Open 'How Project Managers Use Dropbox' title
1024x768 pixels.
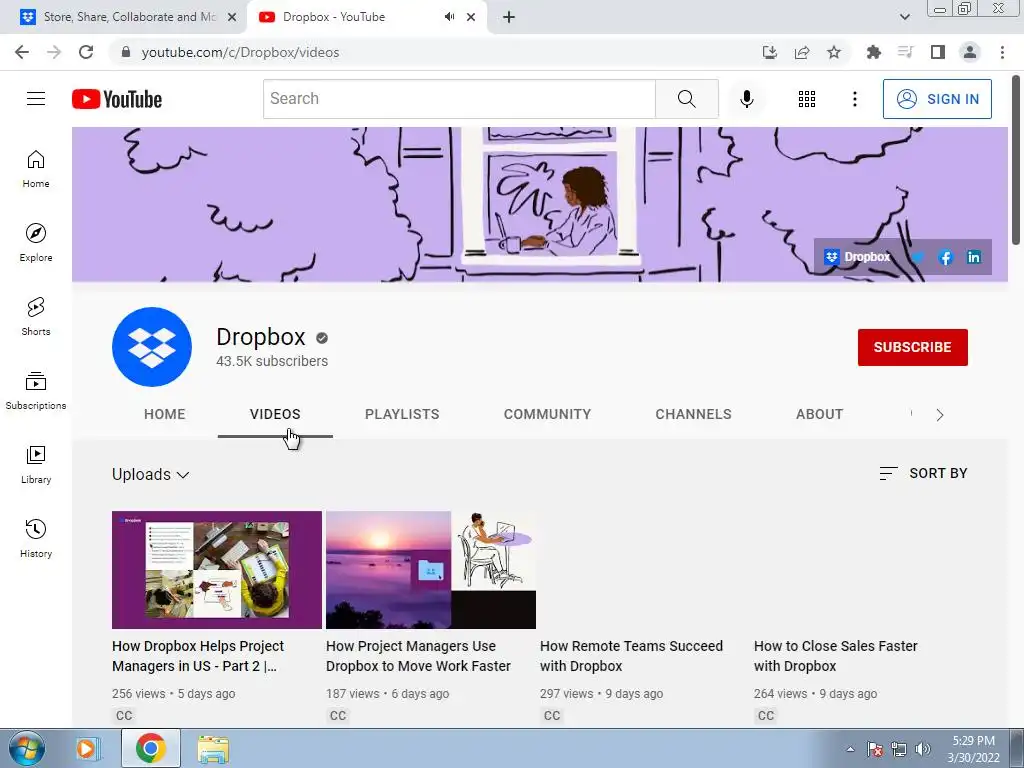tap(418, 656)
